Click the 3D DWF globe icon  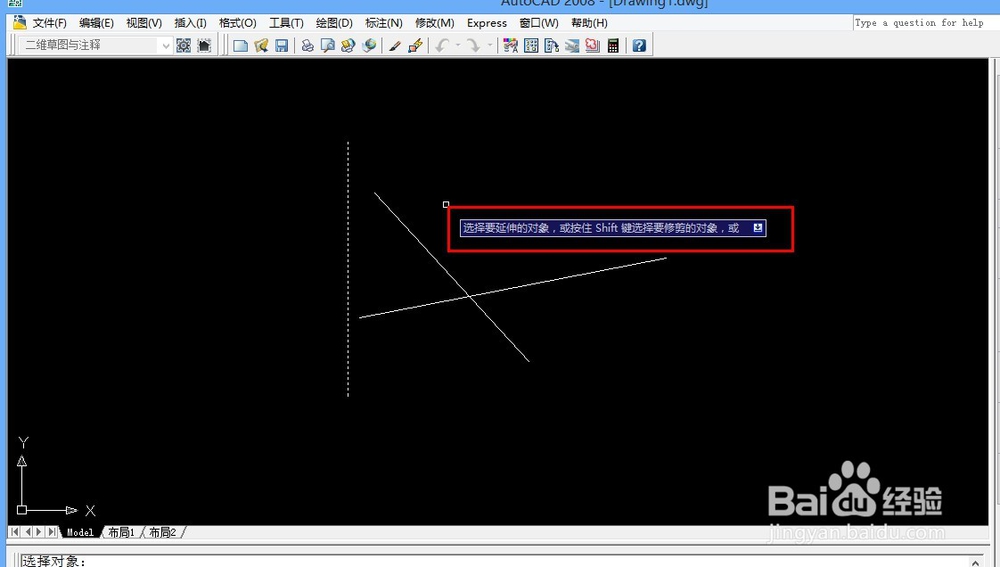pyautogui.click(x=369, y=45)
